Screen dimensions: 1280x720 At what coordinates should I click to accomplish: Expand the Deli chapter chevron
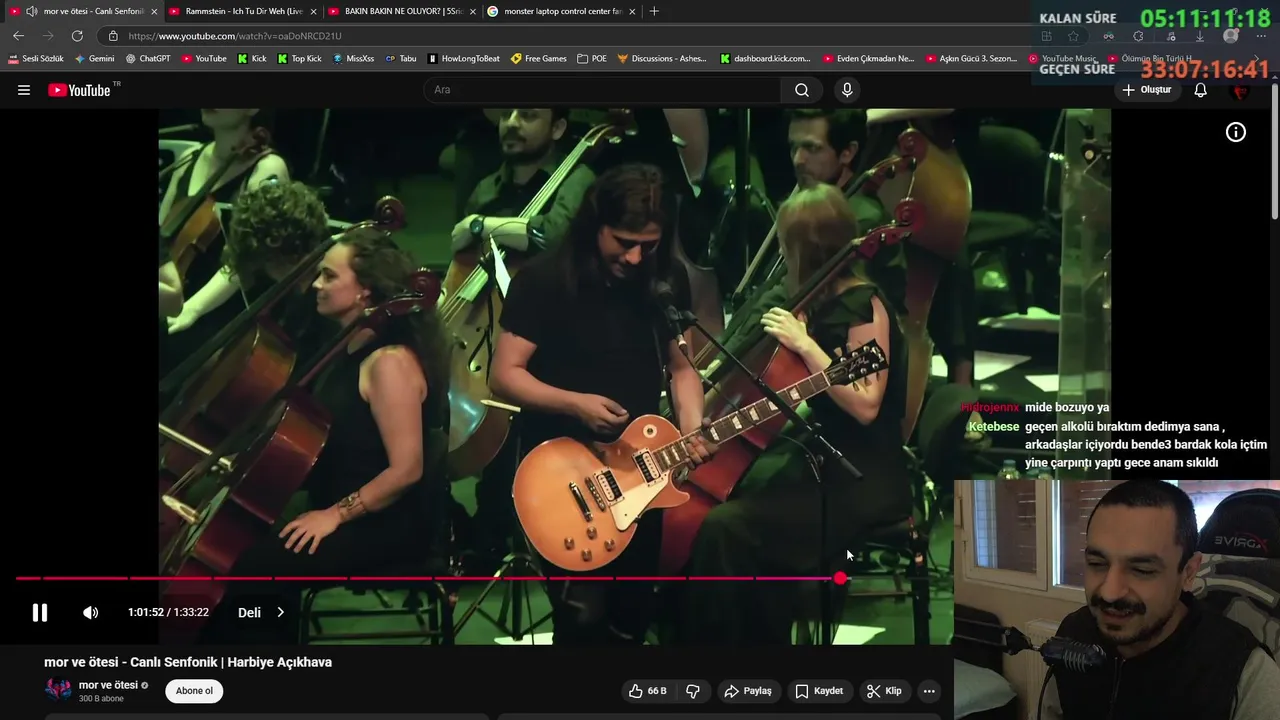click(280, 612)
